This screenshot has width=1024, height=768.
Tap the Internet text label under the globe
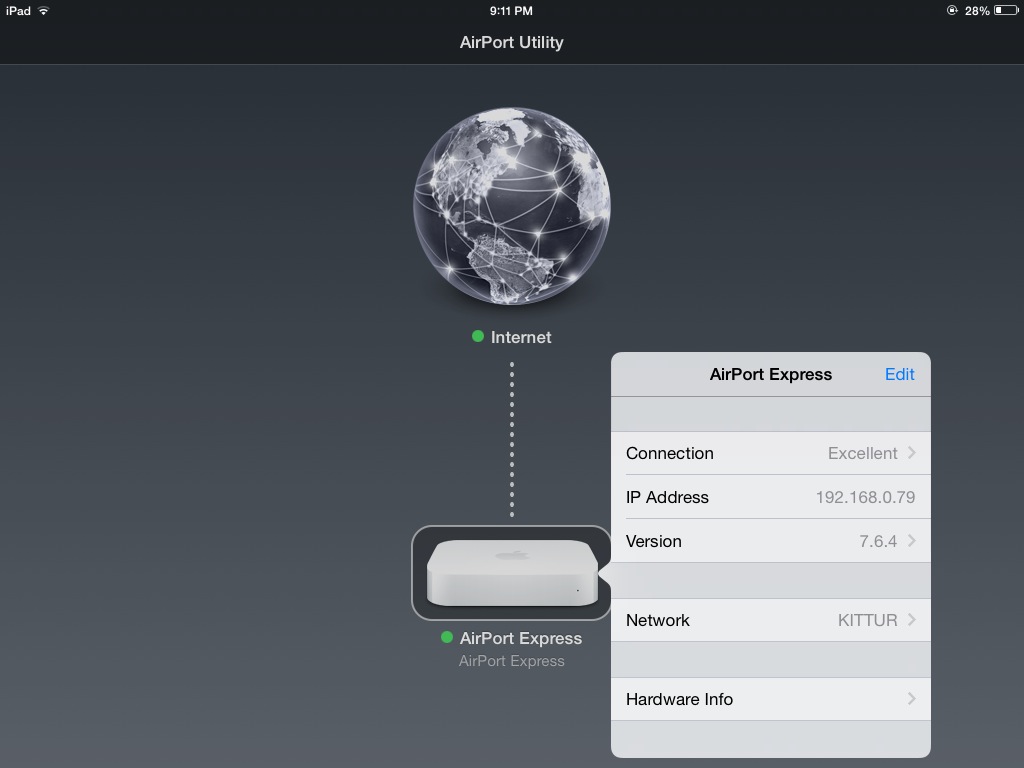click(x=521, y=338)
